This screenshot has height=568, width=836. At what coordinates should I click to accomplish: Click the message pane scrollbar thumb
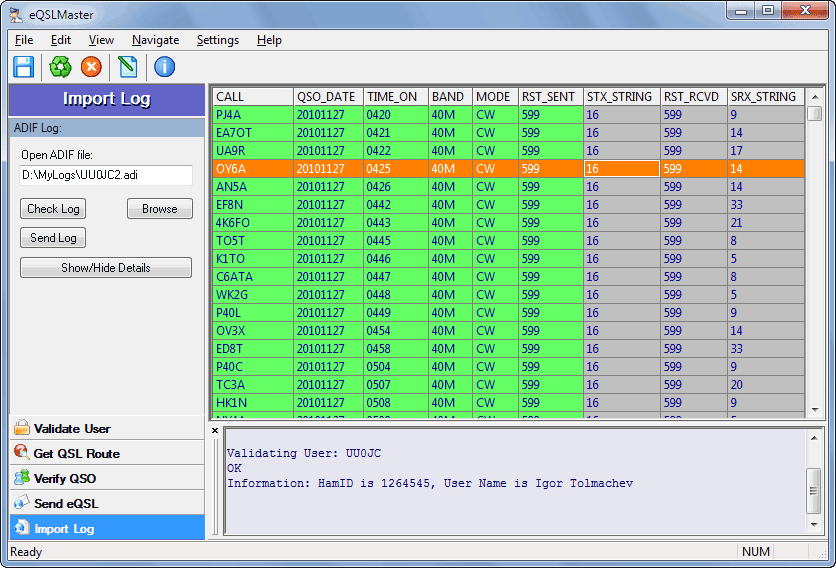click(814, 491)
